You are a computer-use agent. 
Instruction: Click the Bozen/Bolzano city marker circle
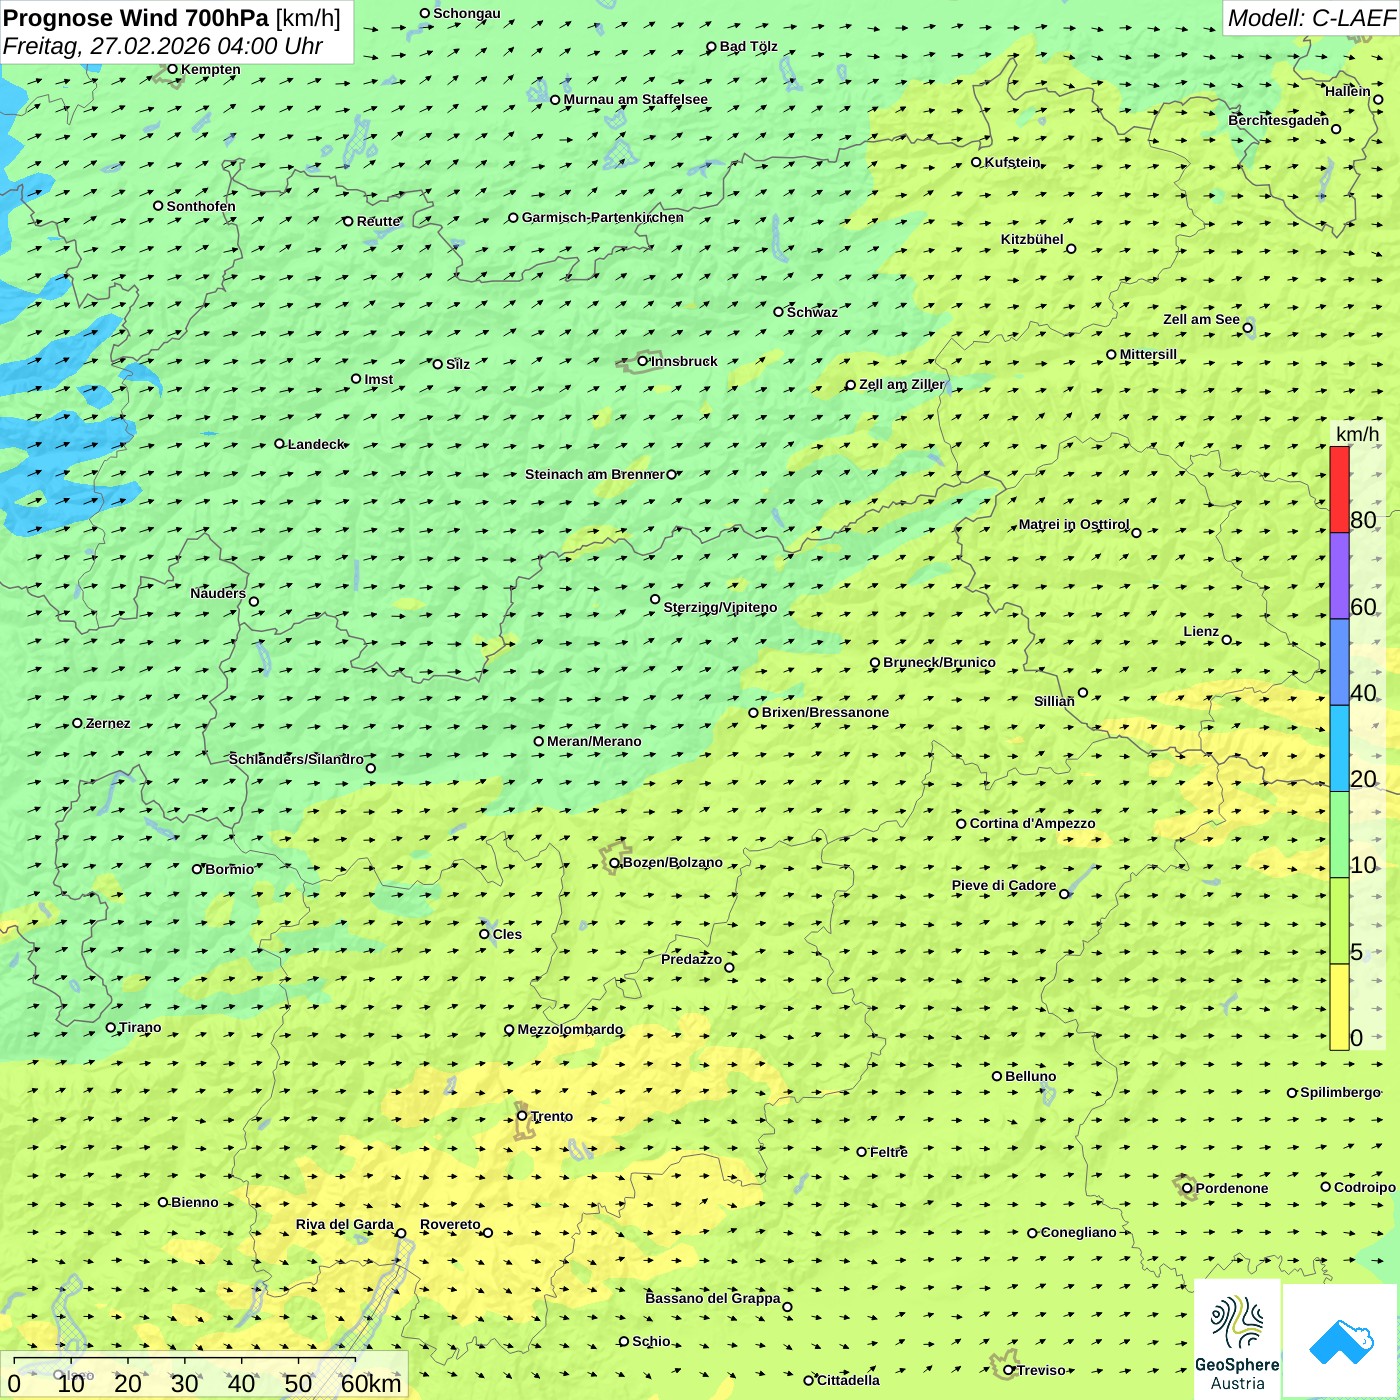[615, 863]
